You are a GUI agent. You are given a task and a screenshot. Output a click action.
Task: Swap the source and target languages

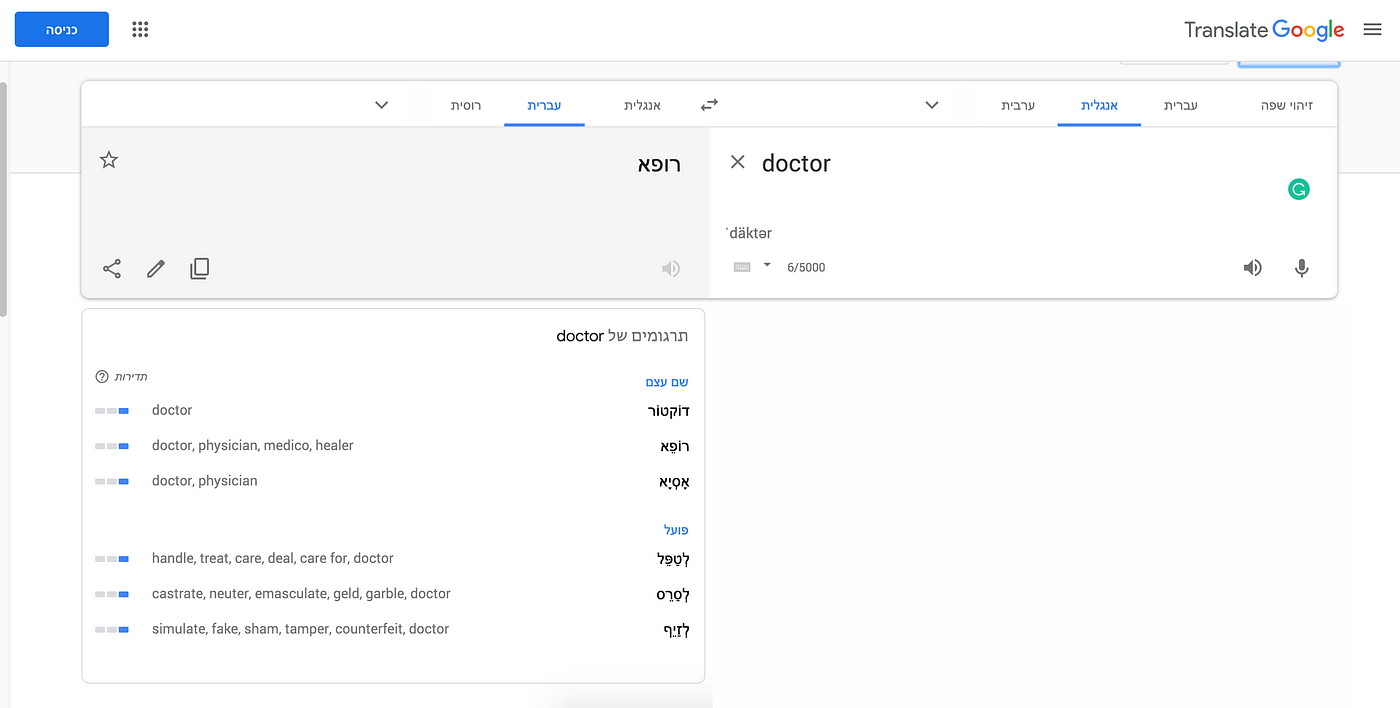coord(709,105)
